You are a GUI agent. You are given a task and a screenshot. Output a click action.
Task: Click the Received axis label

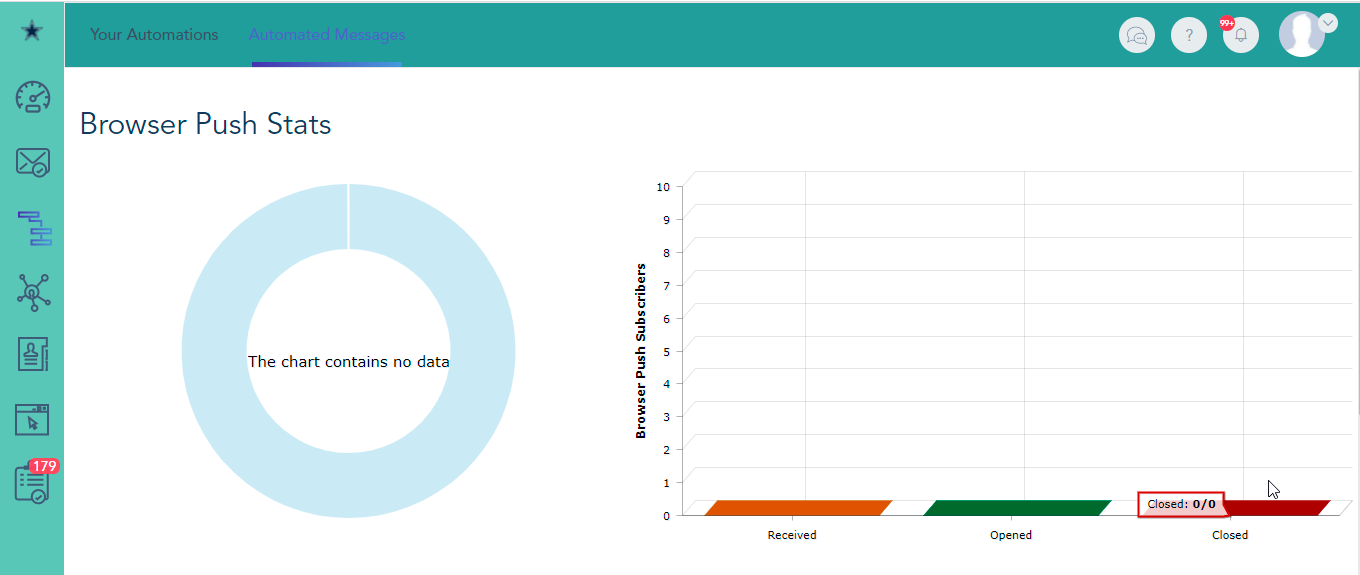pos(792,535)
